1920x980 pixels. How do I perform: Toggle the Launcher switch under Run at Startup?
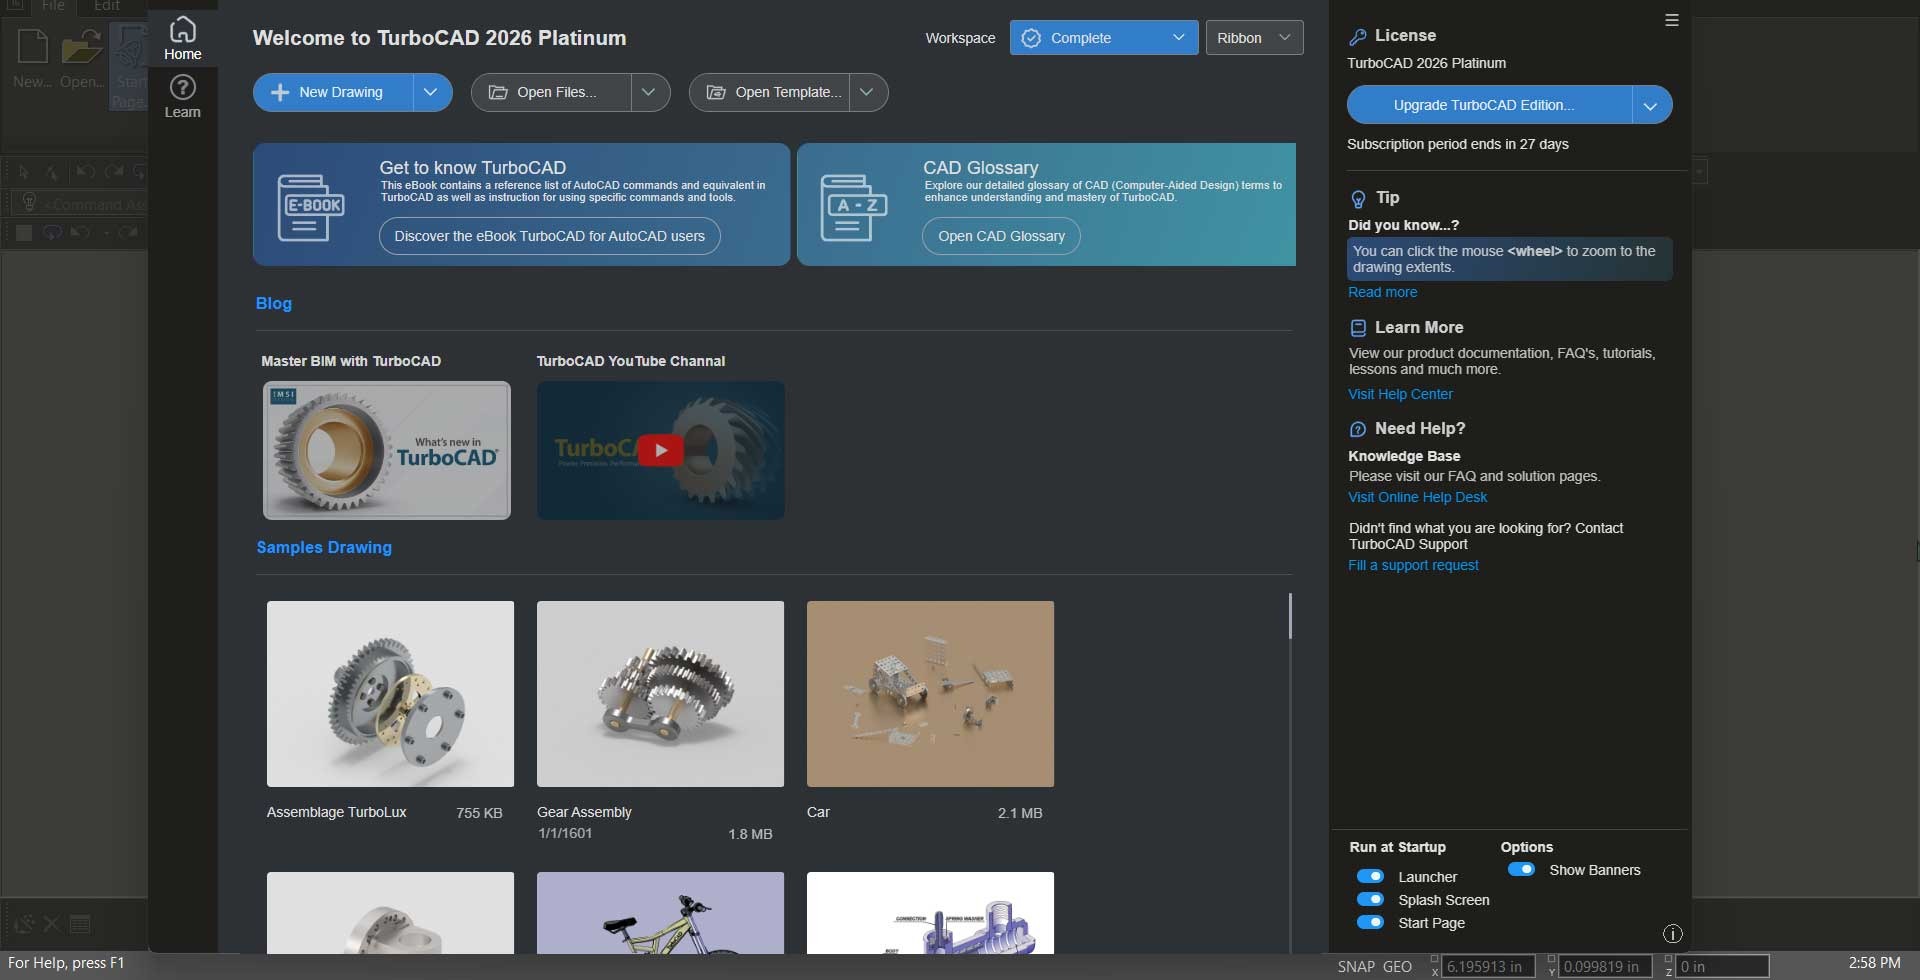pos(1370,876)
